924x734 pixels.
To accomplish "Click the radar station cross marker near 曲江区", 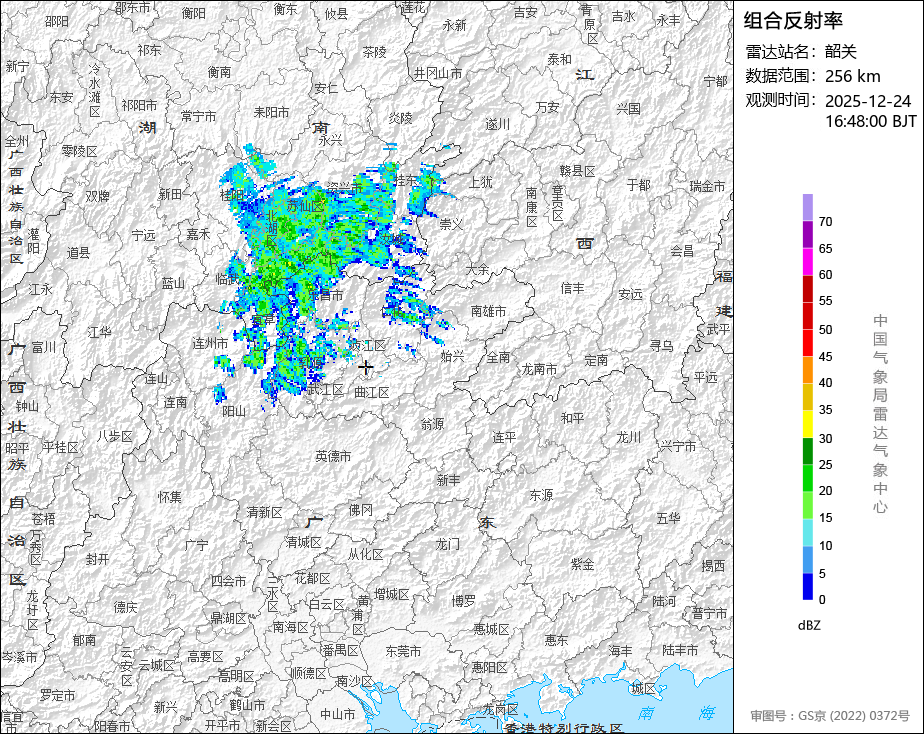I will coord(365,367).
